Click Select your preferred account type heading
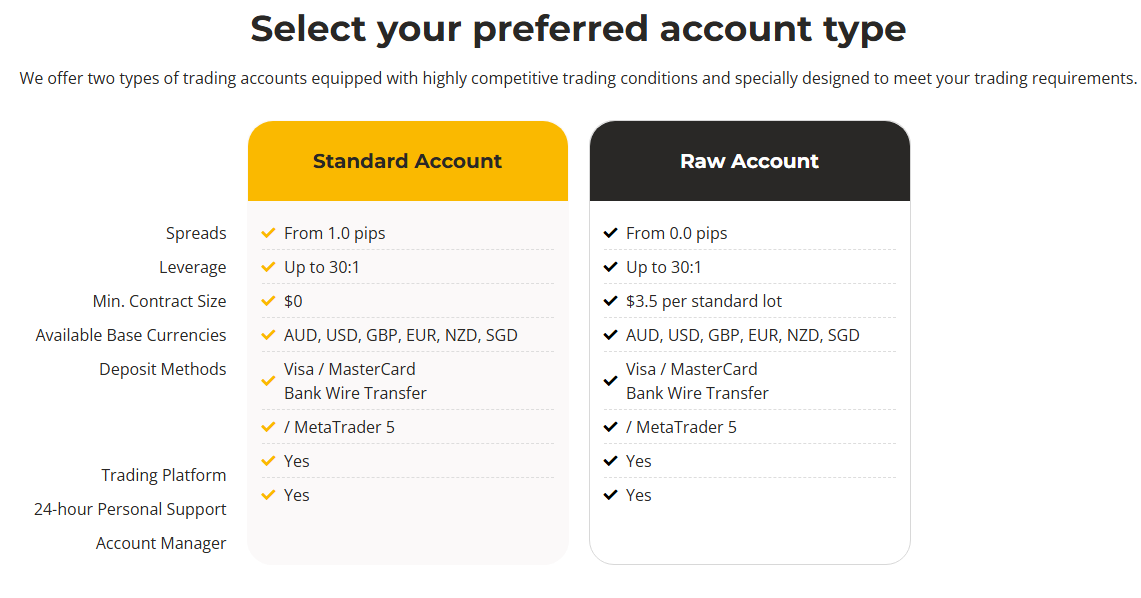Screen dimensions: 1141x598 pos(578,29)
